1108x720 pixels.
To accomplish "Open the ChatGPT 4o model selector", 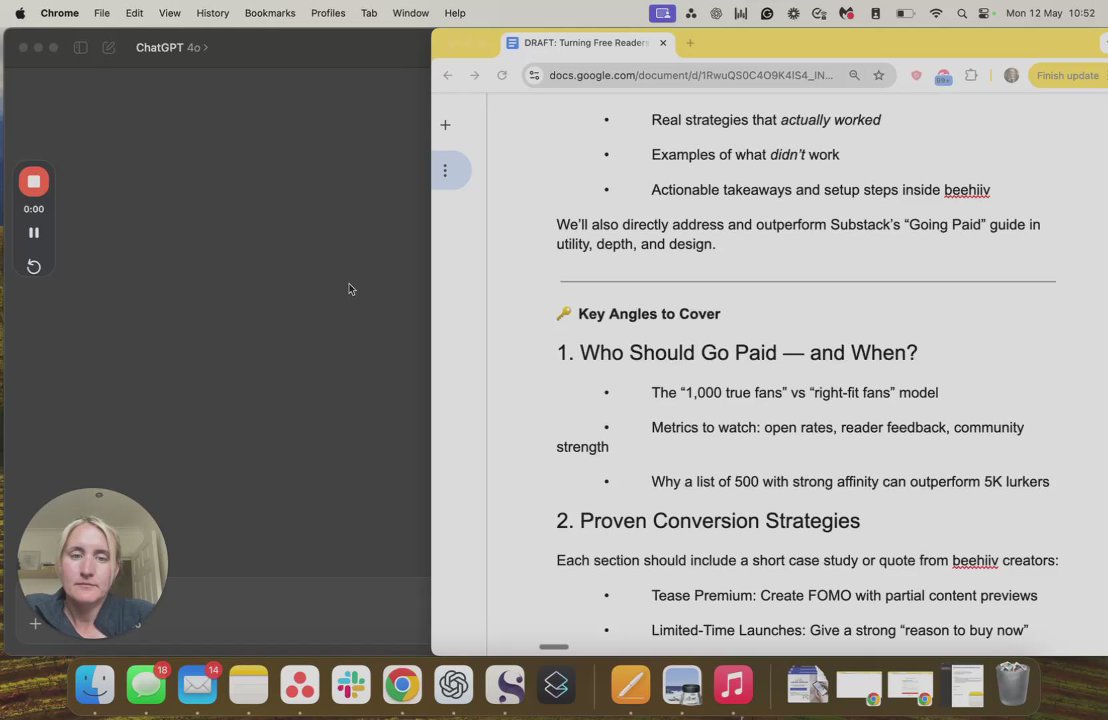I will [172, 47].
